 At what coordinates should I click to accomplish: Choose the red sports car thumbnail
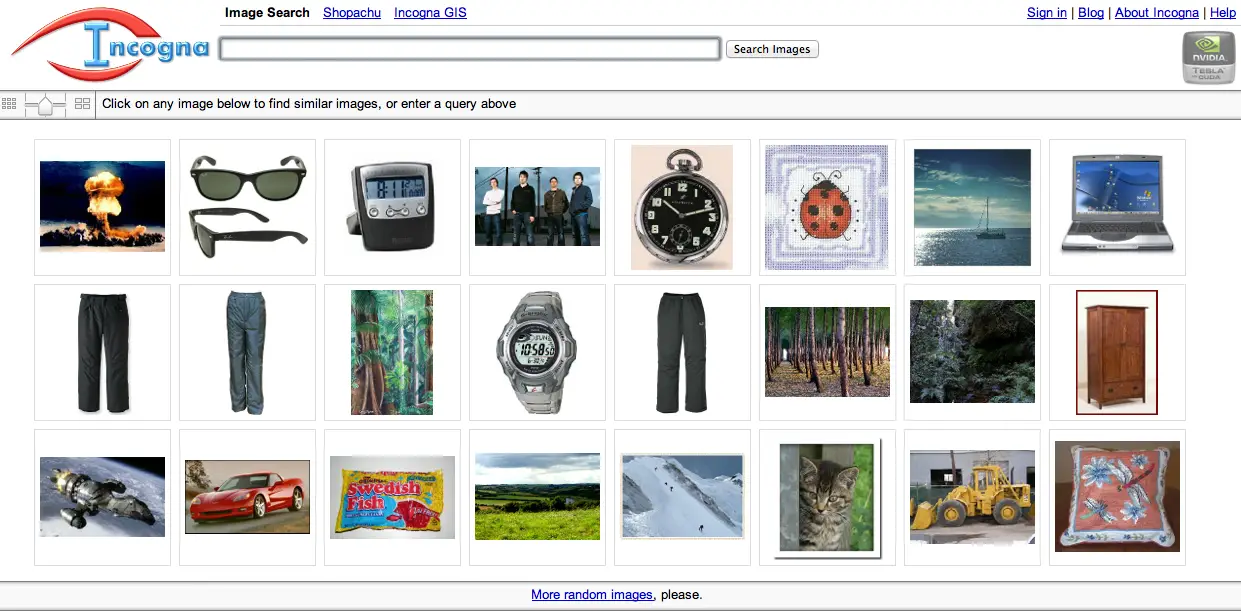(x=247, y=497)
